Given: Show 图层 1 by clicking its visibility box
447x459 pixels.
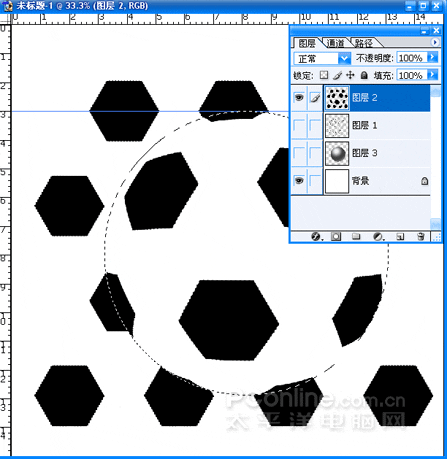Looking at the screenshot, I should pyautogui.click(x=299, y=126).
